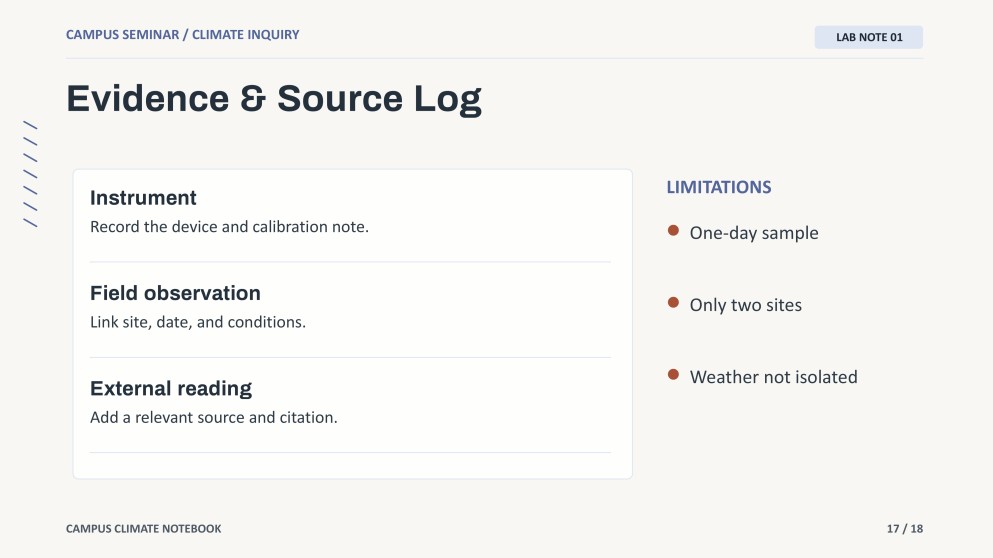Screen dimensions: 993x558
Task: Select the 'Instrument' heading
Action: pyautogui.click(x=143, y=198)
